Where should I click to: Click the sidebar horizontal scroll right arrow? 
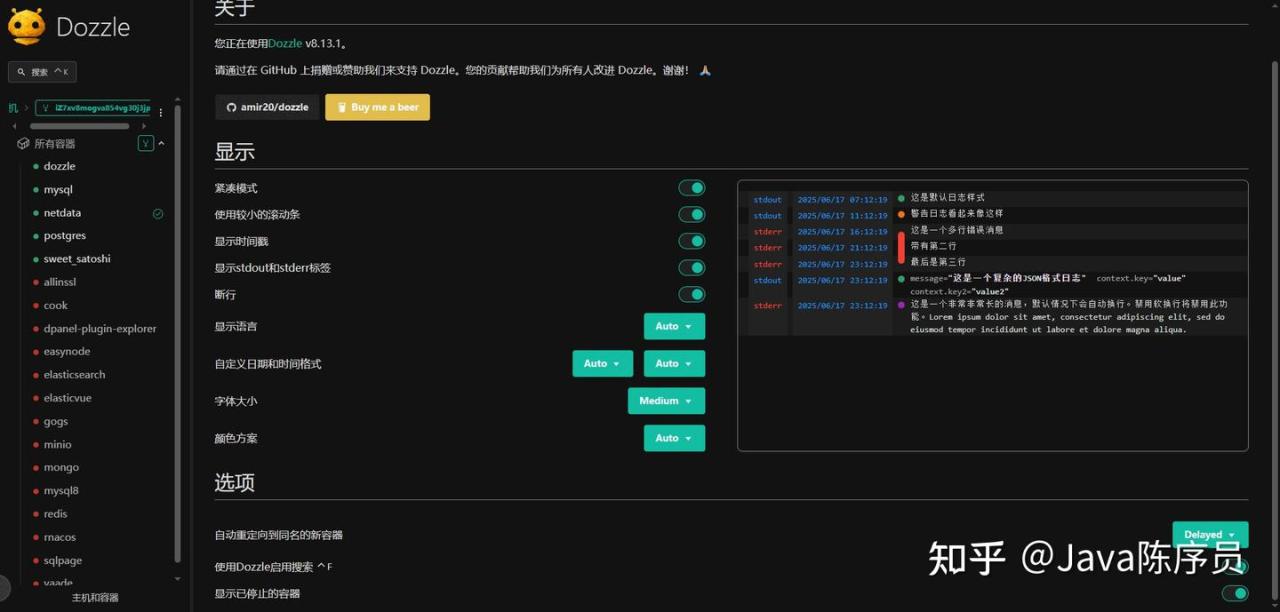[x=144, y=126]
